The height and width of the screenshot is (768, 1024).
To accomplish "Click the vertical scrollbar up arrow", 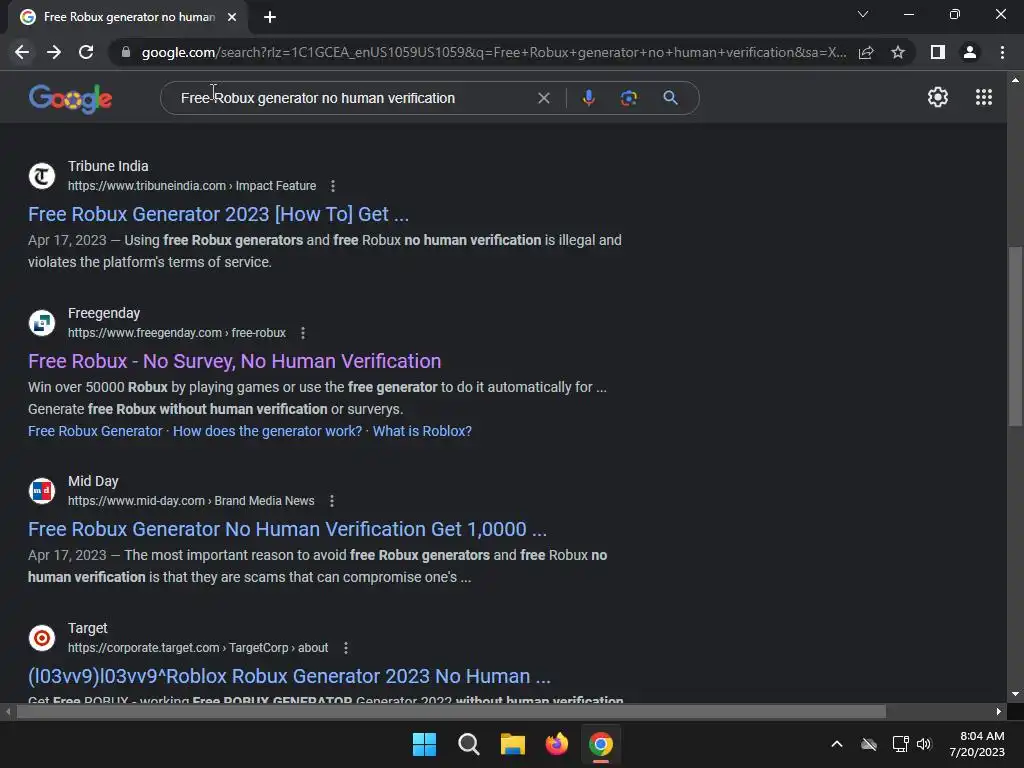I will [x=1015, y=80].
